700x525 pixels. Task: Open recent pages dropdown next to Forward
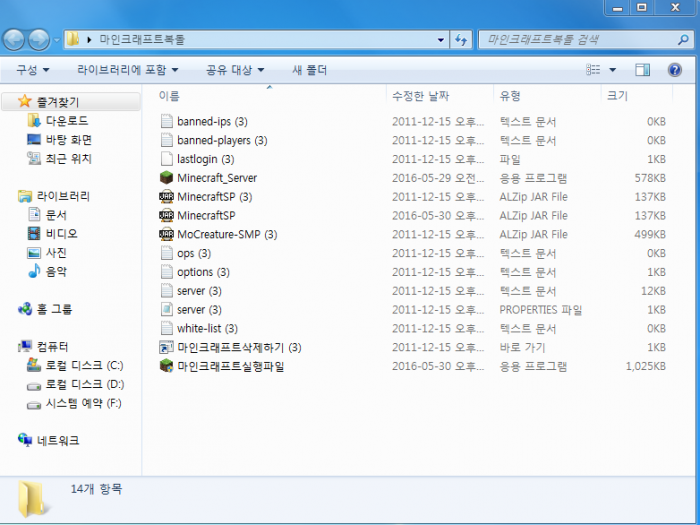click(x=57, y=40)
